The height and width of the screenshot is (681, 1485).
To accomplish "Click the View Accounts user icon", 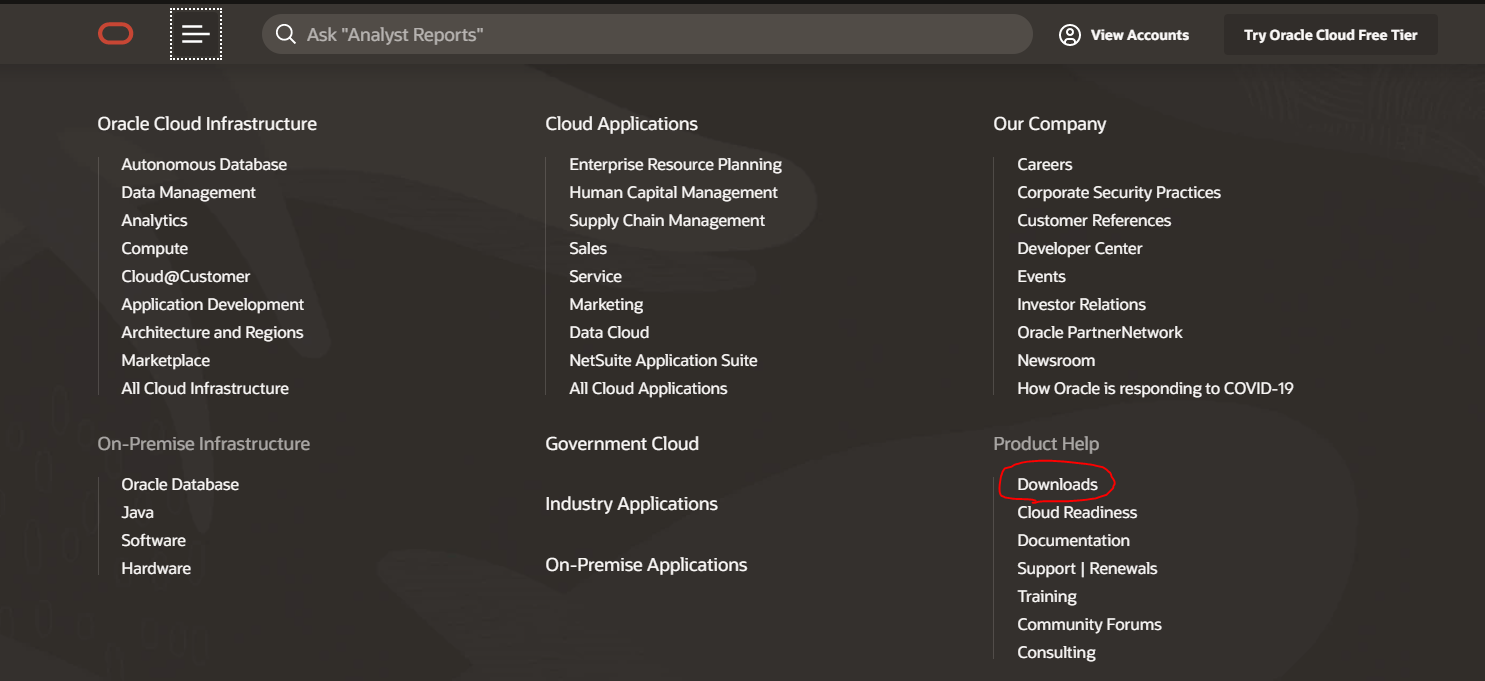I will click(x=1070, y=35).
